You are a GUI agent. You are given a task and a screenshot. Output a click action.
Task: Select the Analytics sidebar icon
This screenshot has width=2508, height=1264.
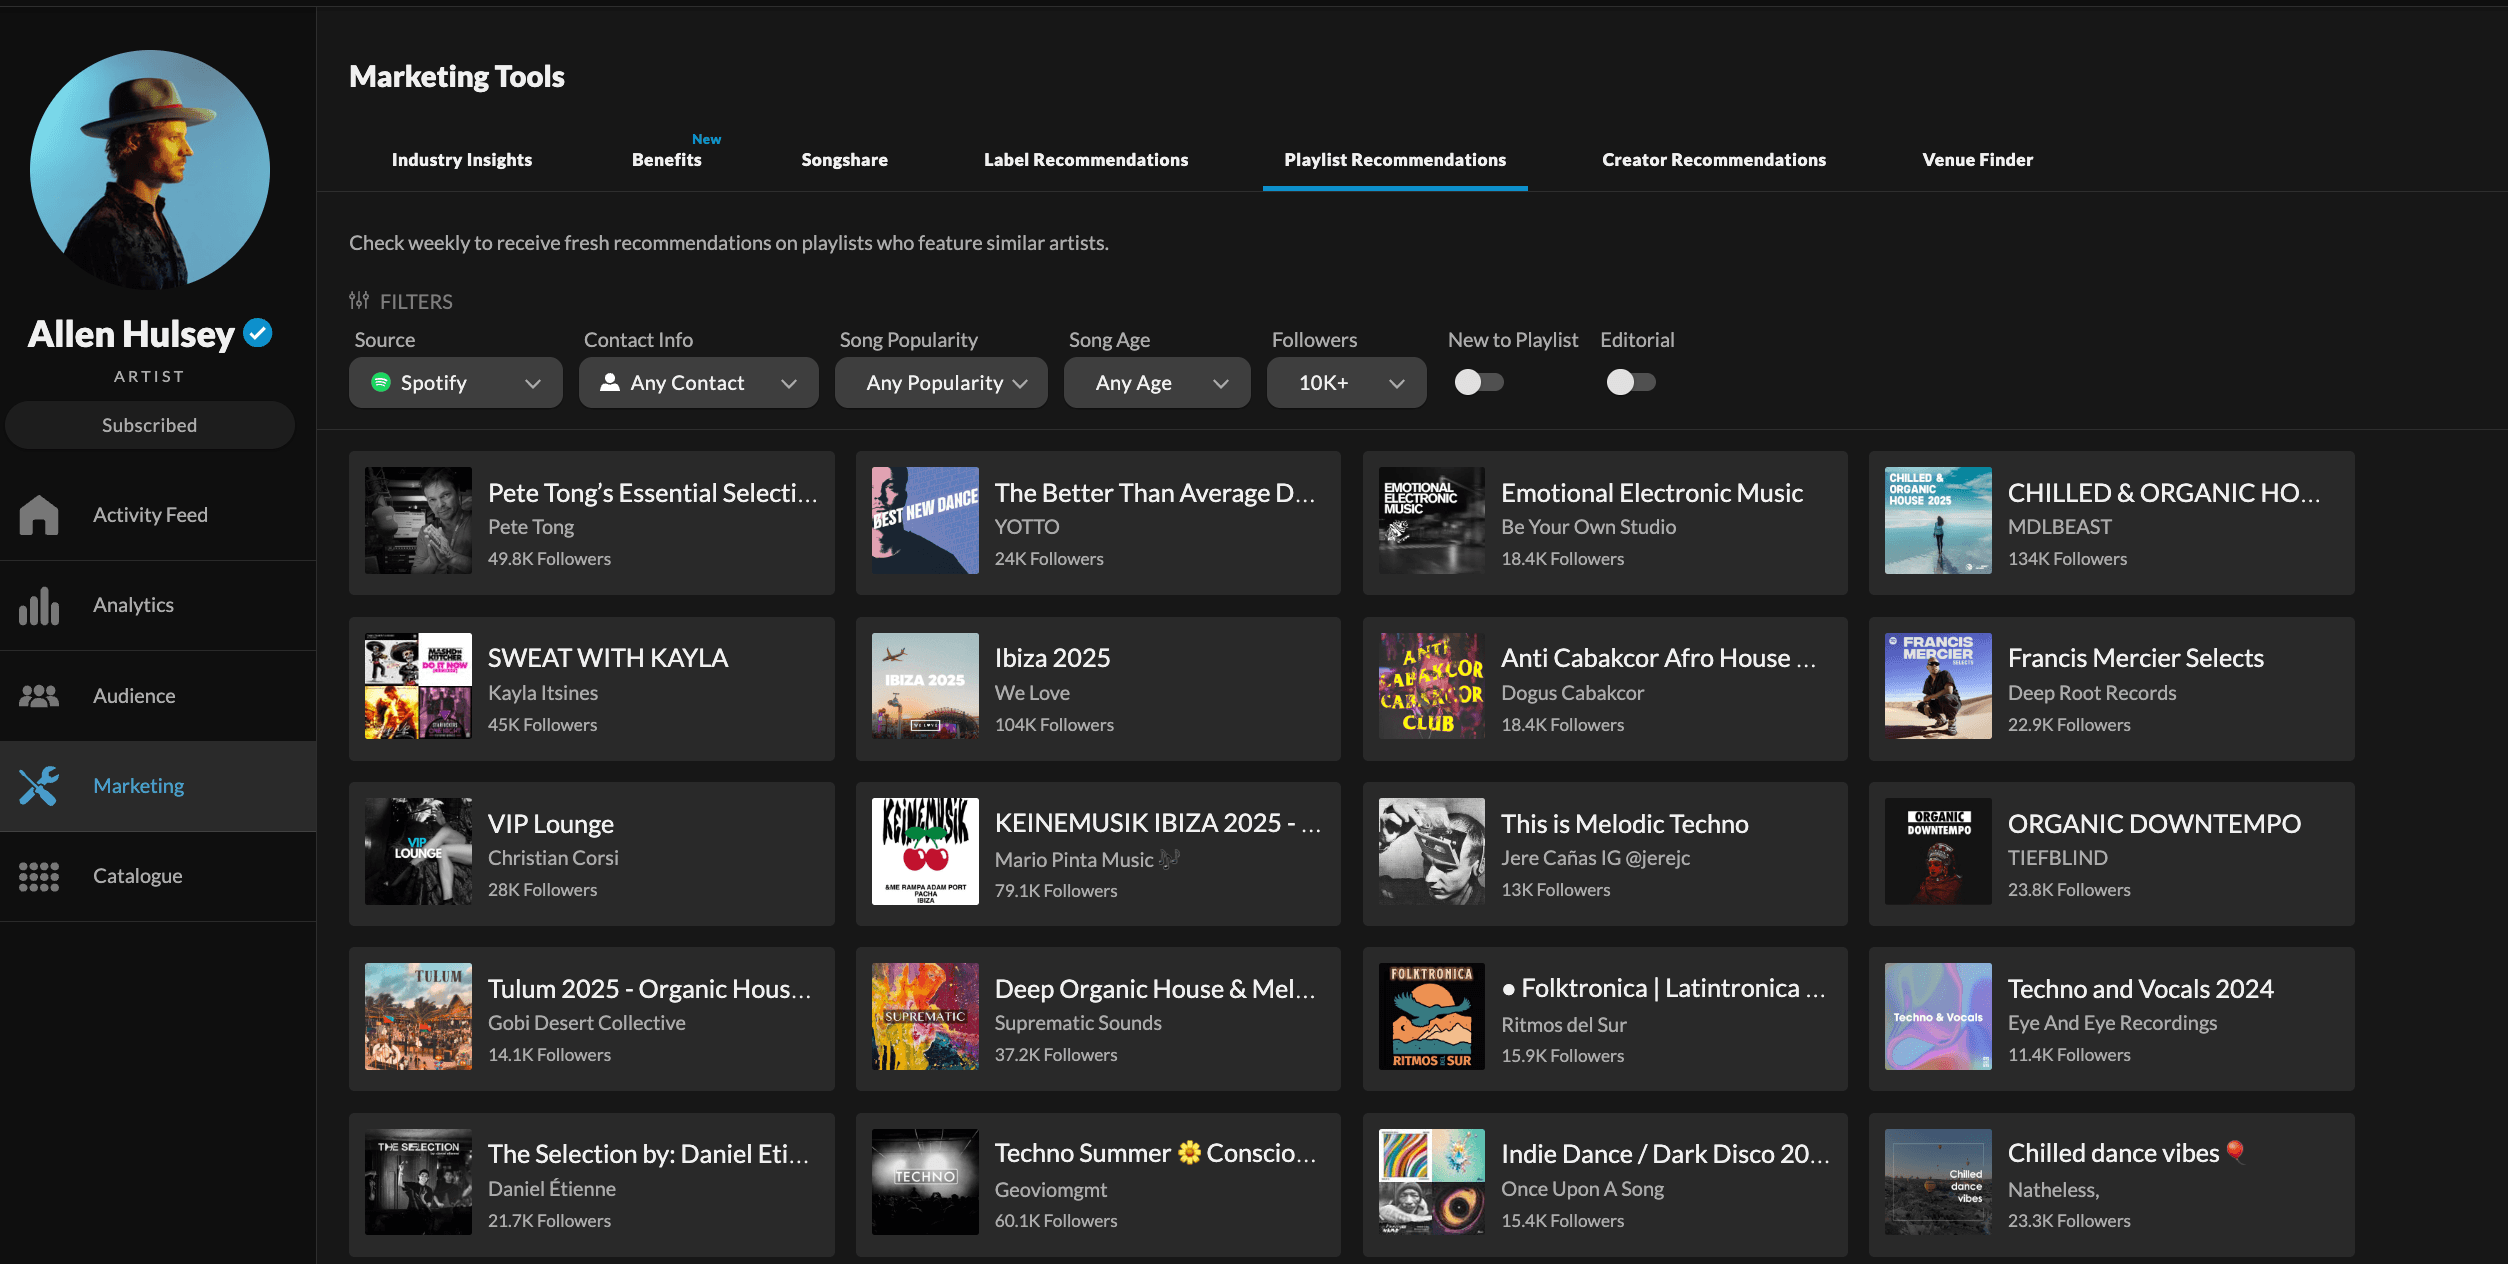tap(38, 605)
